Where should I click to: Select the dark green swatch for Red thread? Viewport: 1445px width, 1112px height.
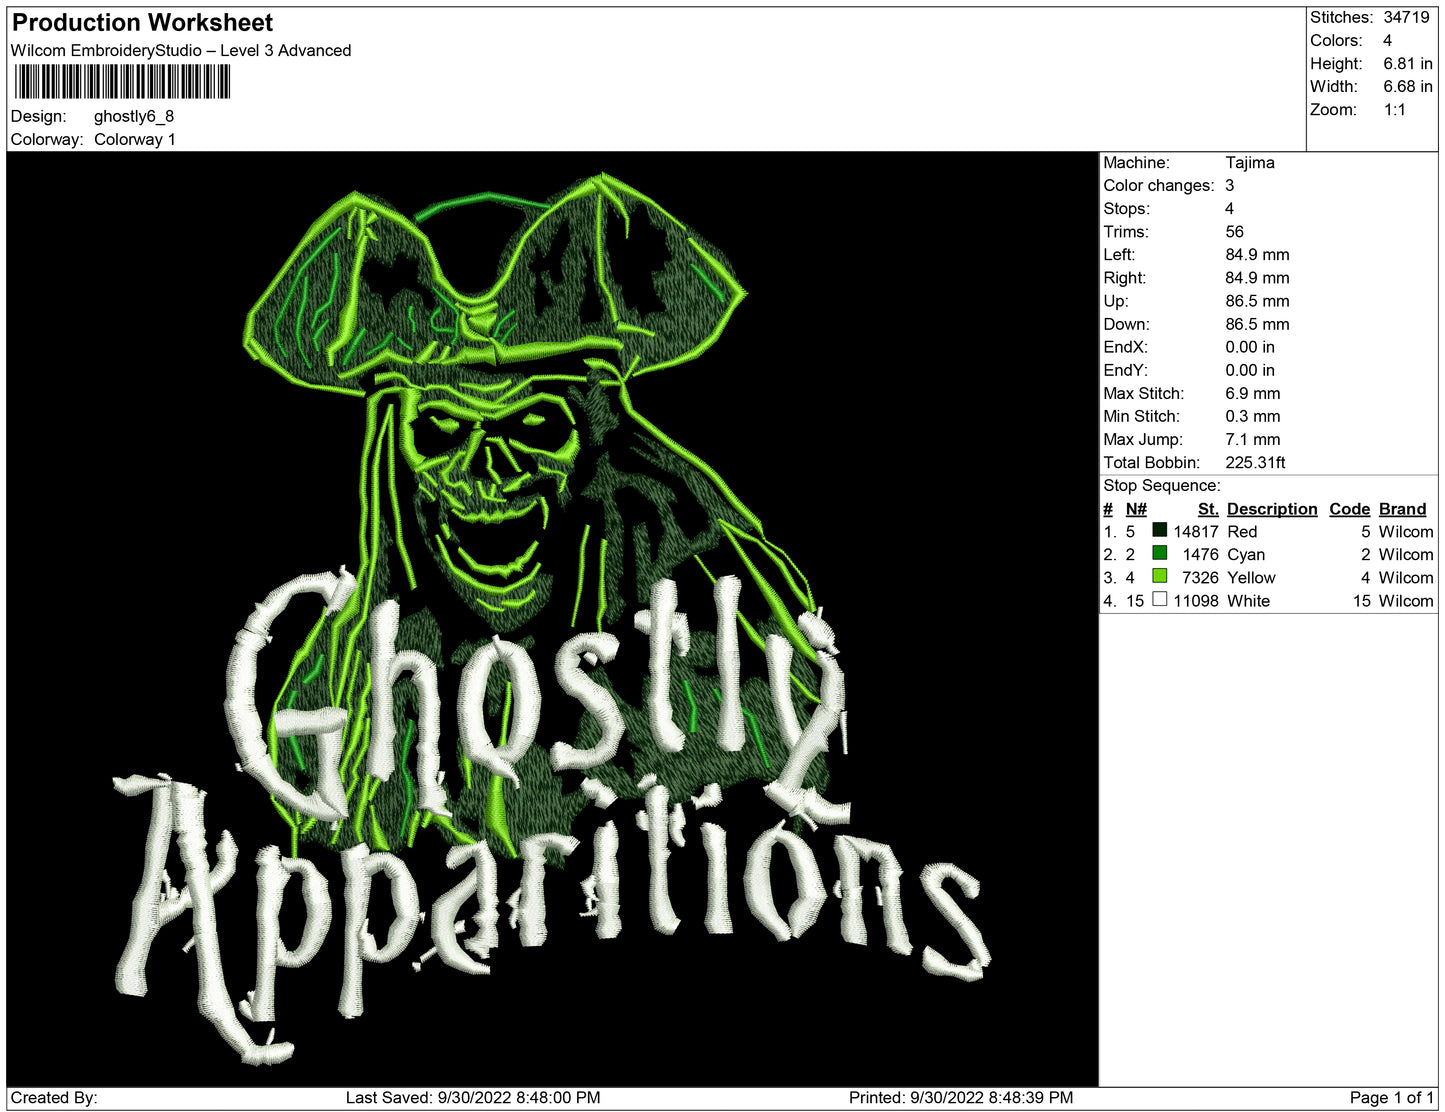tap(1159, 530)
